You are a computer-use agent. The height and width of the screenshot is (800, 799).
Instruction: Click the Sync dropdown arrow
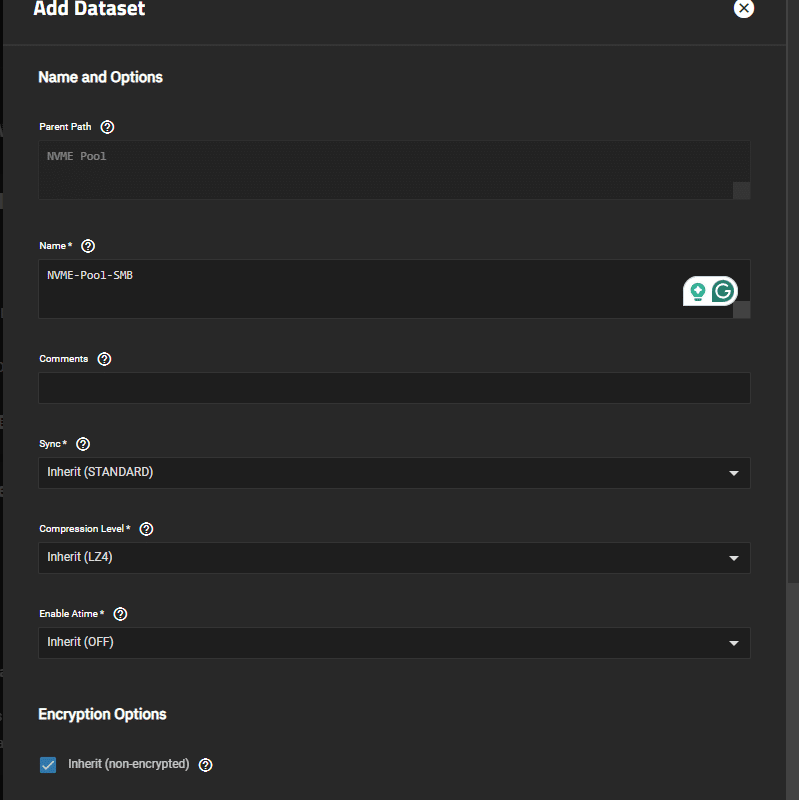[734, 473]
